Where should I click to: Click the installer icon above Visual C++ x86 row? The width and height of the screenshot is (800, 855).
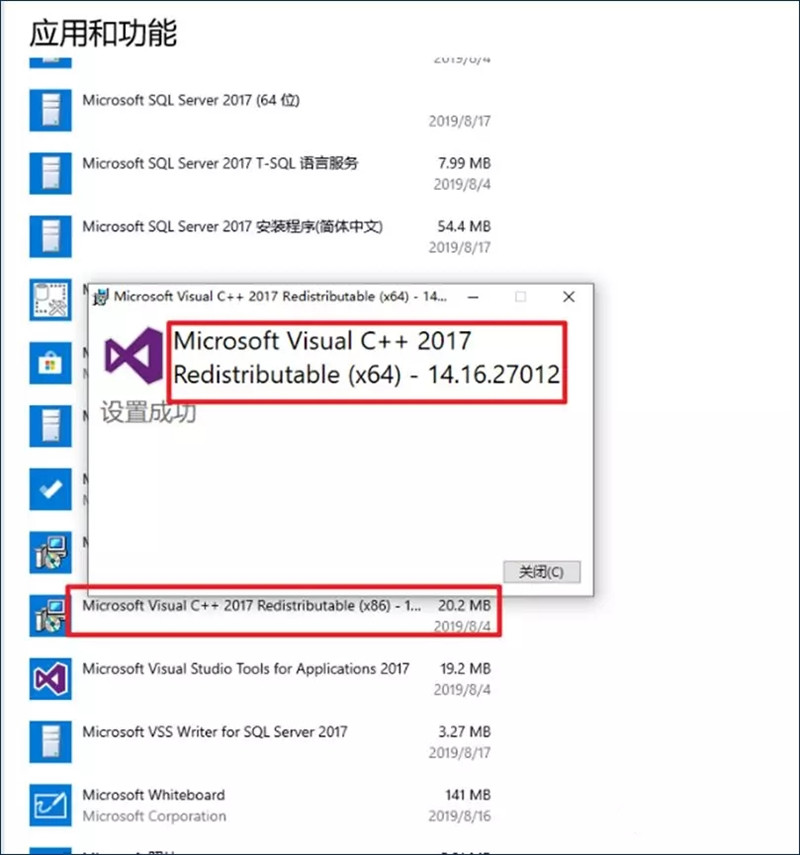(50, 552)
